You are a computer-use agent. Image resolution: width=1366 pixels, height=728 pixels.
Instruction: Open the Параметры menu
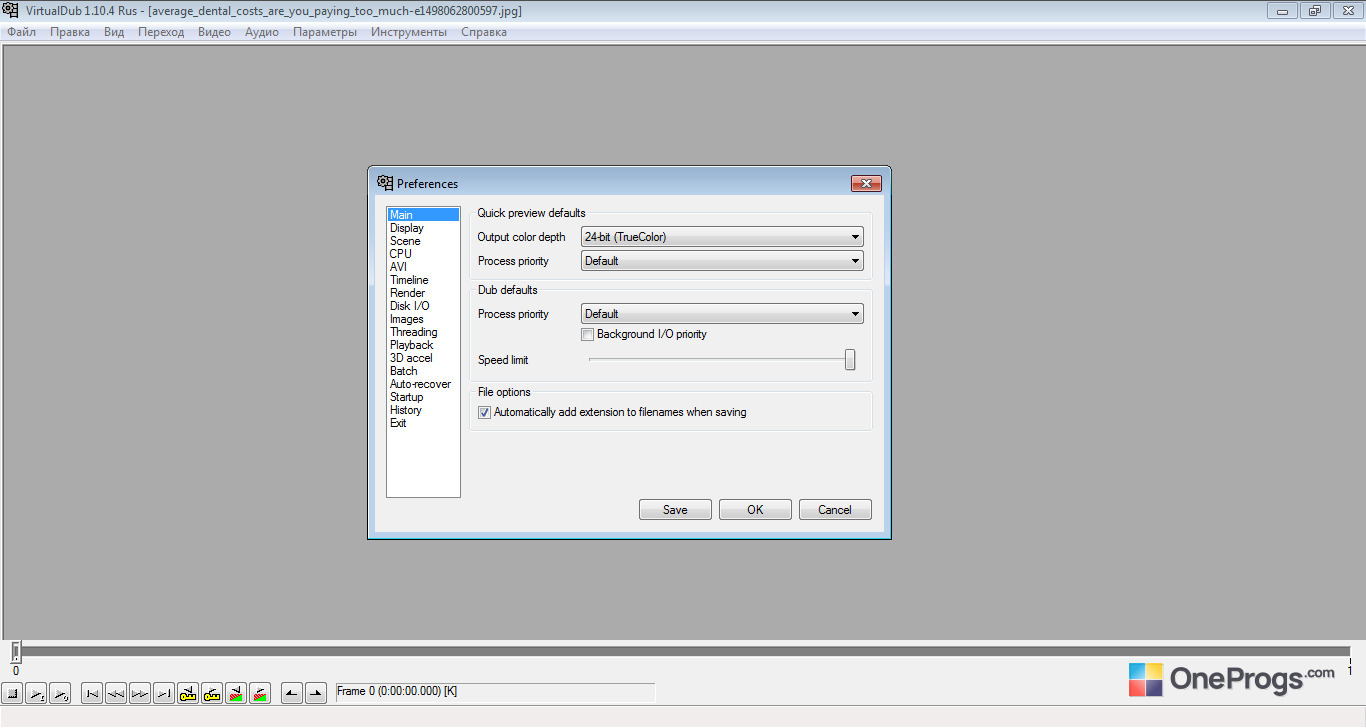click(325, 32)
